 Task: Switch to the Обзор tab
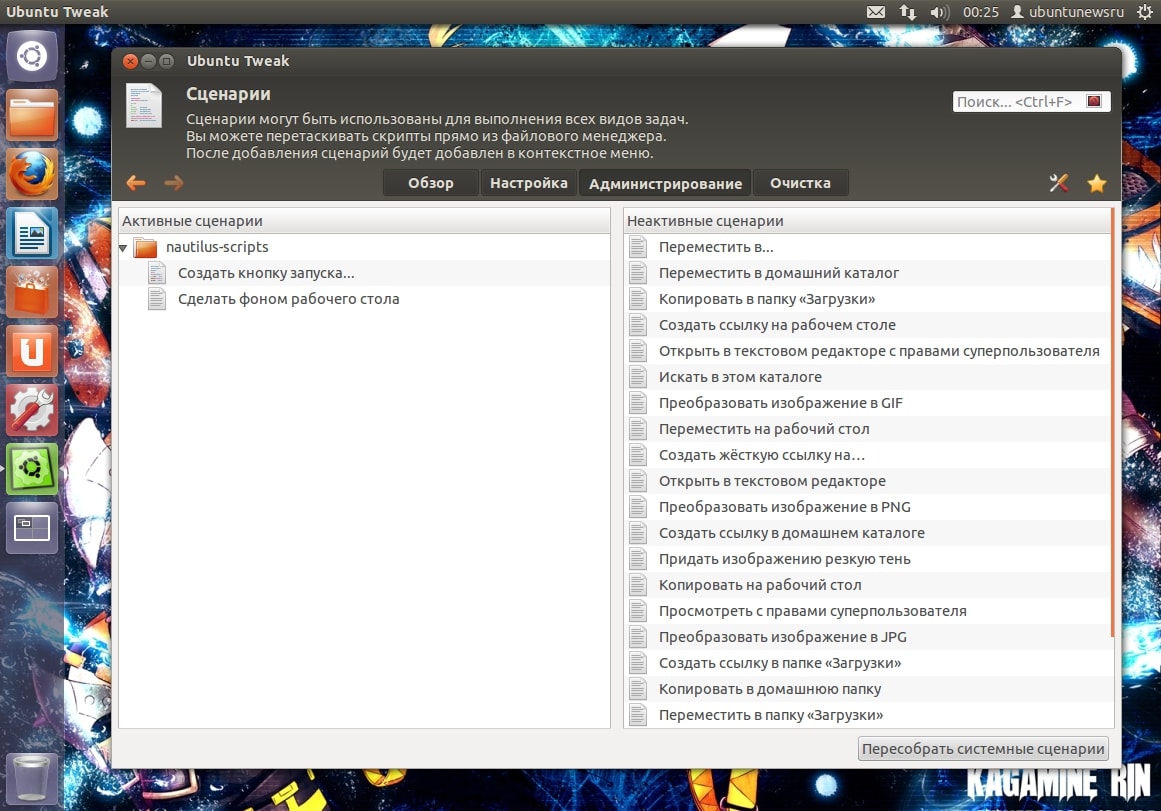coord(431,183)
